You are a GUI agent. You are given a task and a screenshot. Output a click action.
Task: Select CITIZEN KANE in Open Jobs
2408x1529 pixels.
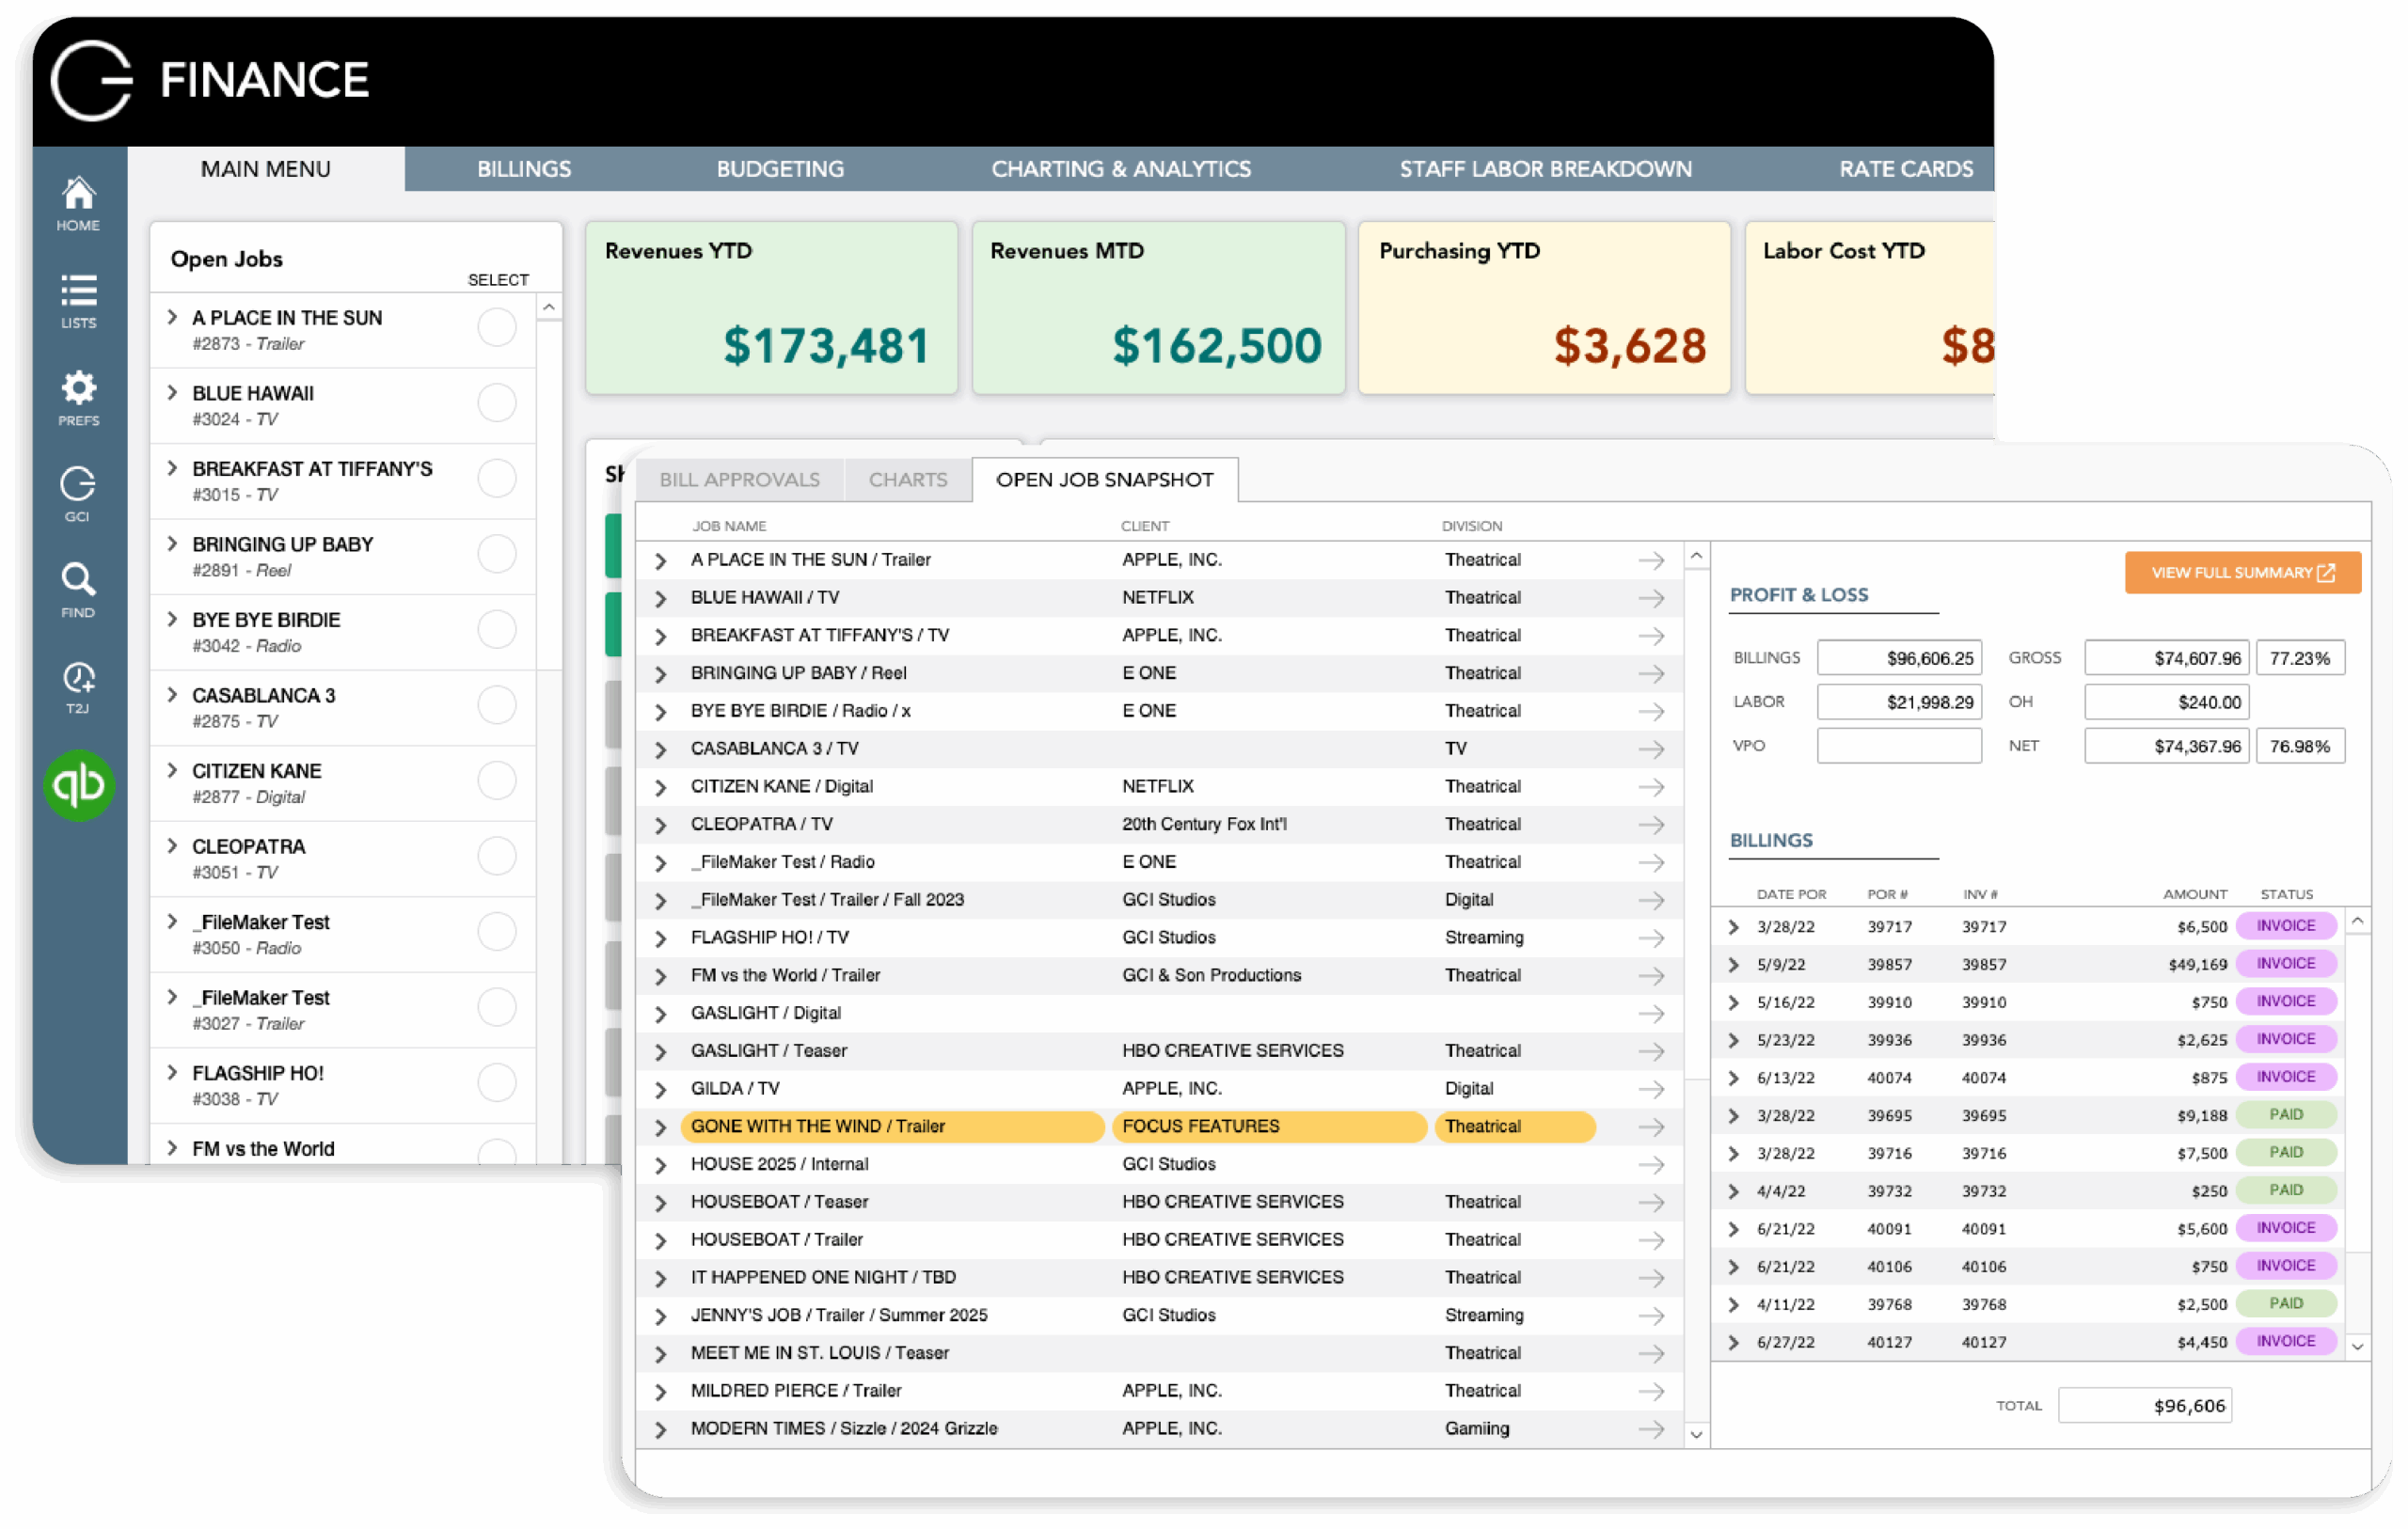[497, 780]
